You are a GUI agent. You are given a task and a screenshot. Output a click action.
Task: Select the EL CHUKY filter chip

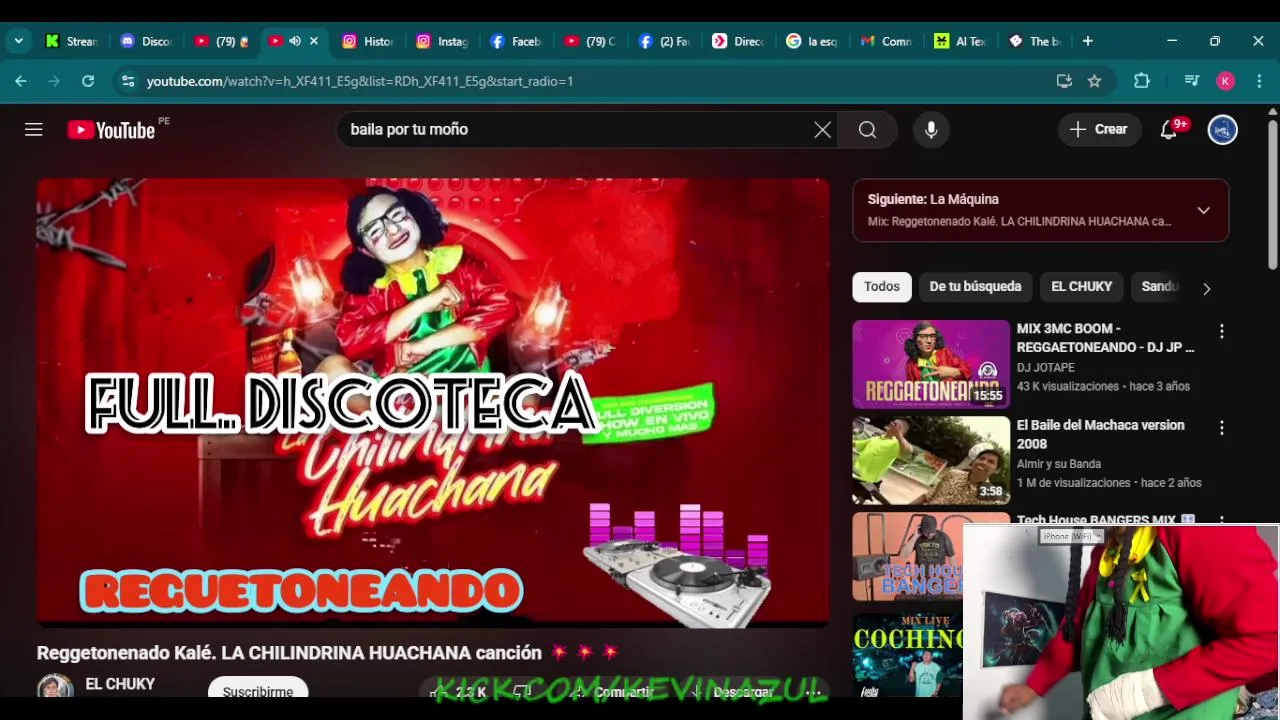[x=1081, y=286]
